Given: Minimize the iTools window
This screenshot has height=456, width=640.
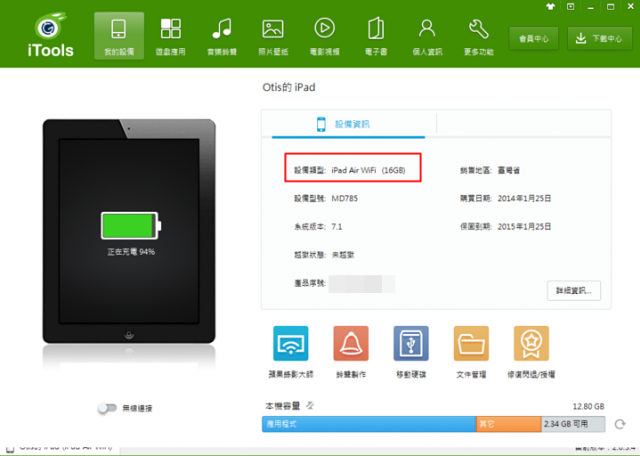Looking at the screenshot, I should (x=591, y=7).
